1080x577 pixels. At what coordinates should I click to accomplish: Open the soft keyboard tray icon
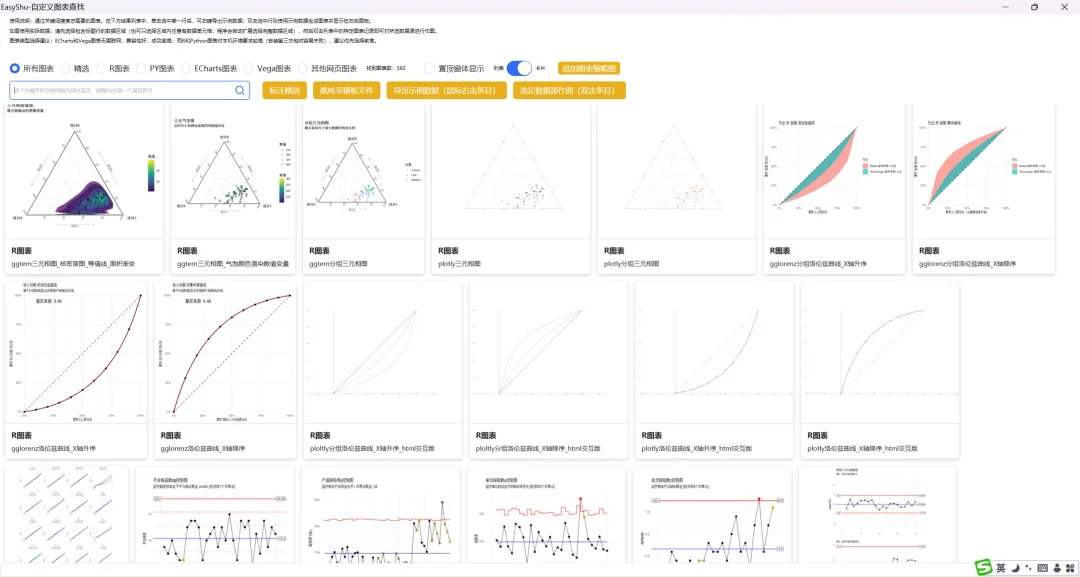[x=1042, y=568]
